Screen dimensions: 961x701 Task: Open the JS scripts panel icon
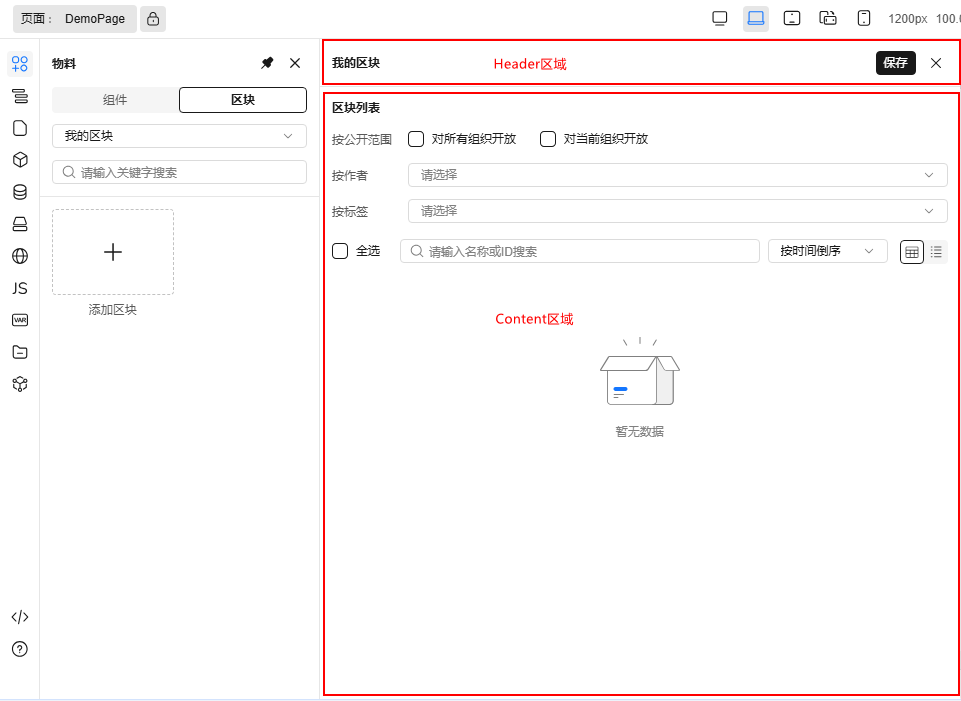pyautogui.click(x=19, y=287)
